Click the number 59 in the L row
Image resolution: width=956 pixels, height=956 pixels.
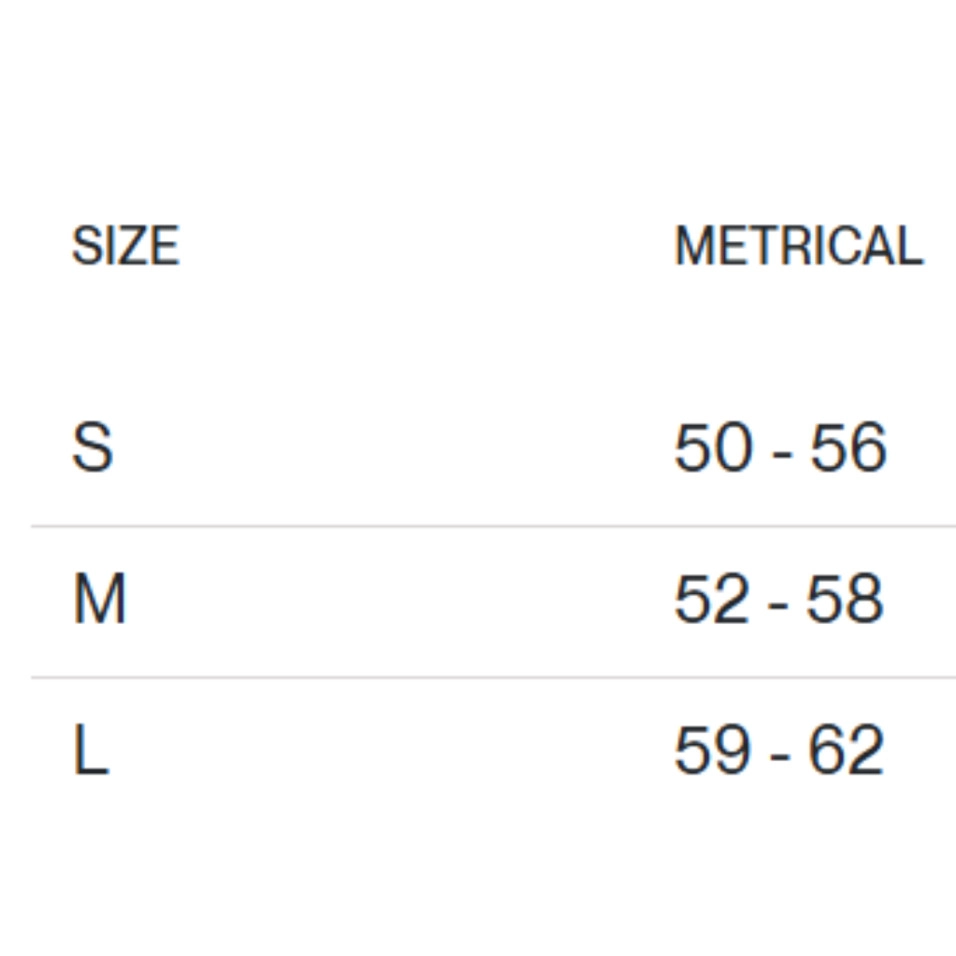click(712, 751)
